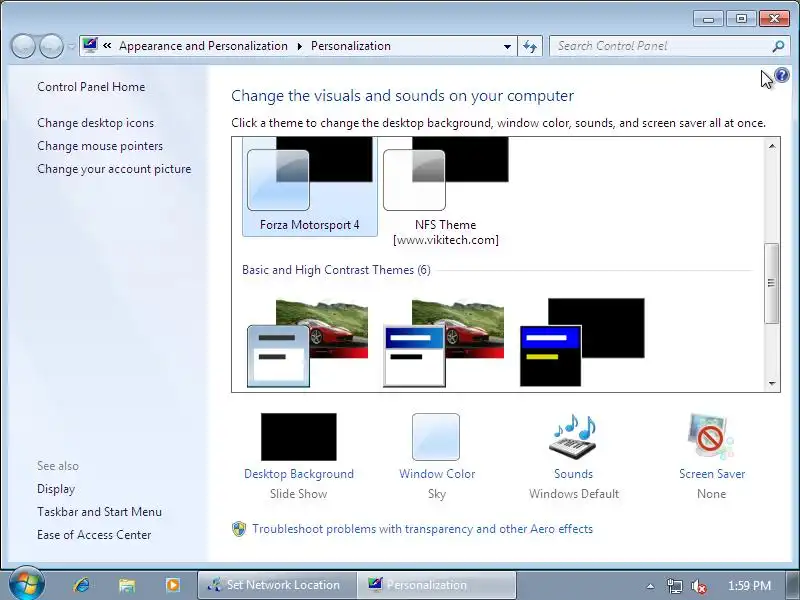Open the Windows Start orb
This screenshot has width=800, height=600.
point(27,584)
